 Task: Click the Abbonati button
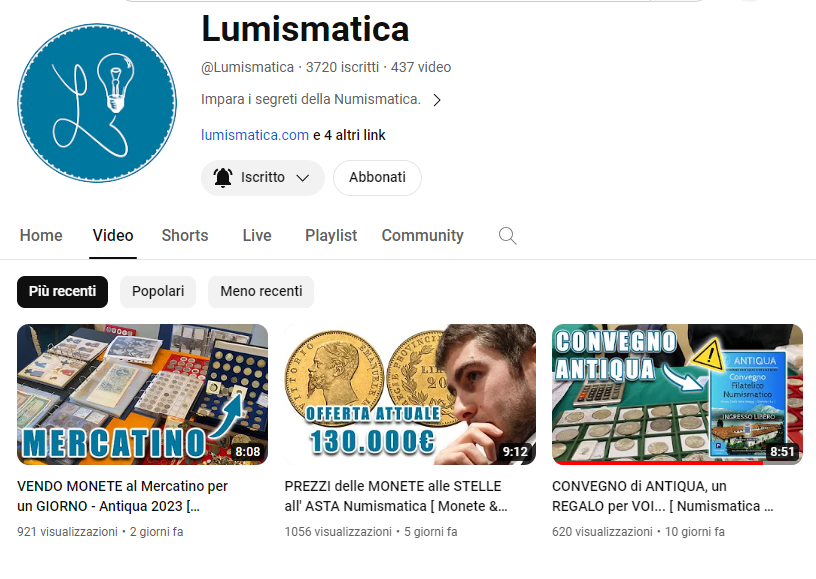coord(377,177)
